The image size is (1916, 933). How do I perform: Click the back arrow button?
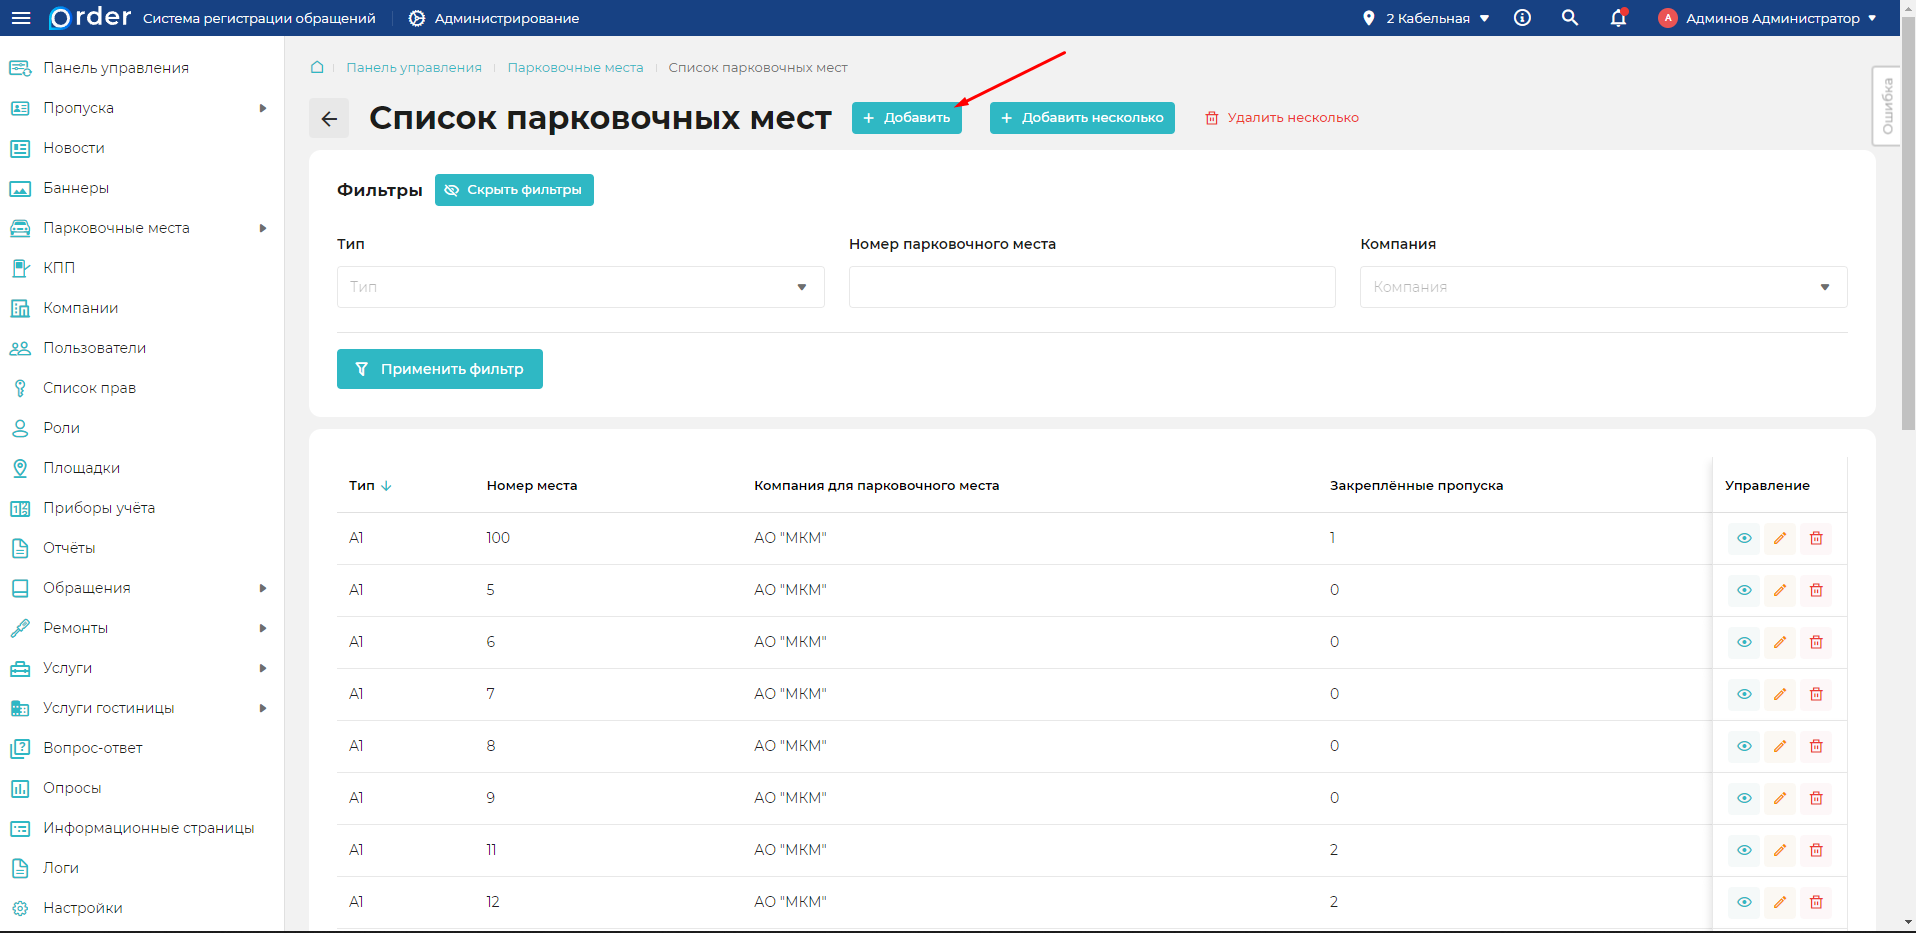[329, 118]
